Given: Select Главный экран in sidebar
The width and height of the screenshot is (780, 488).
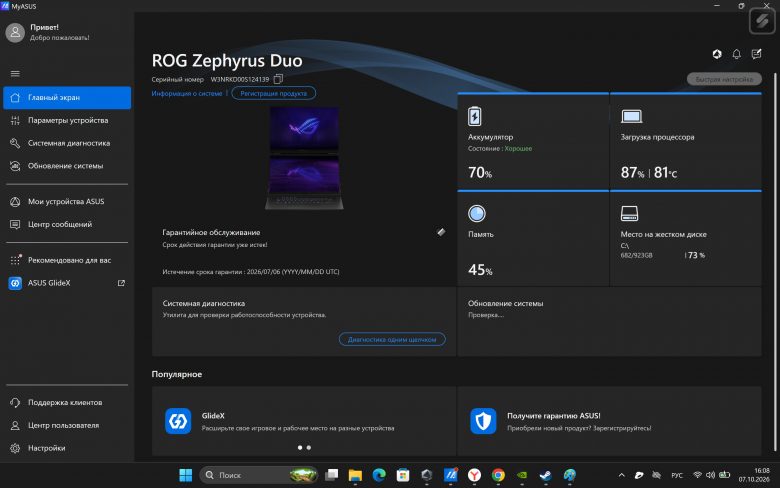Looking at the screenshot, I should coord(67,98).
